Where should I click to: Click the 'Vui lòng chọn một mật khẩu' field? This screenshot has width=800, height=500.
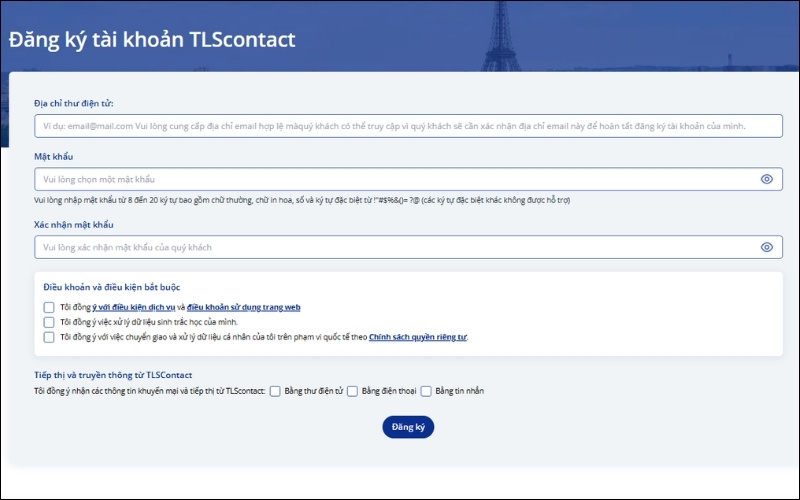tap(390, 179)
